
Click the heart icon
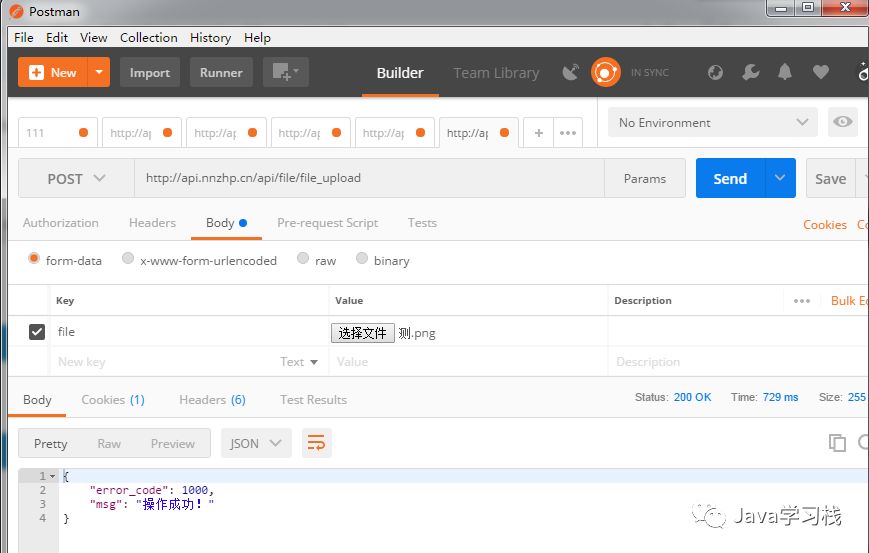[x=821, y=72]
